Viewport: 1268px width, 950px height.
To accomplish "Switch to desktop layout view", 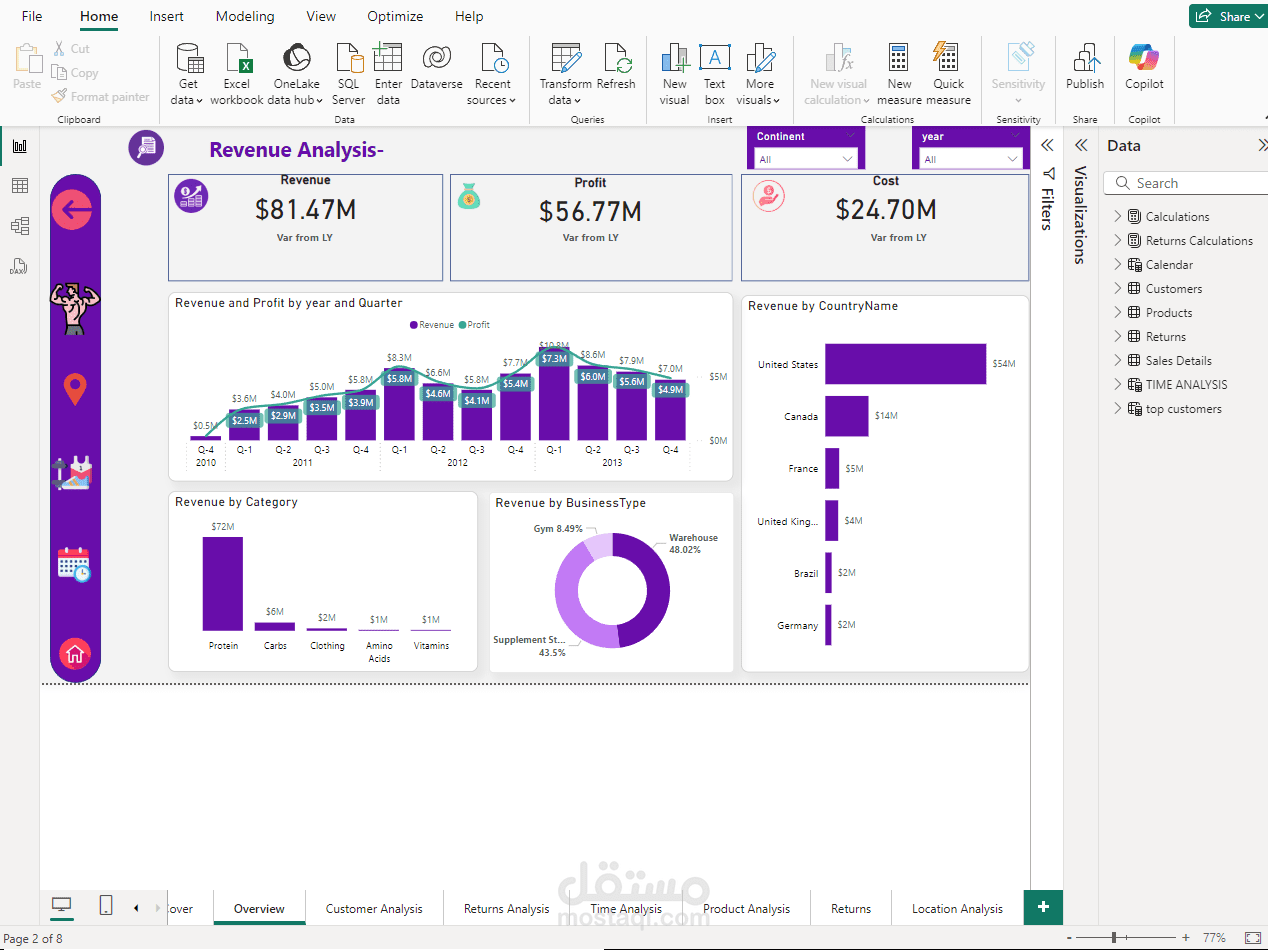I will tap(62, 906).
